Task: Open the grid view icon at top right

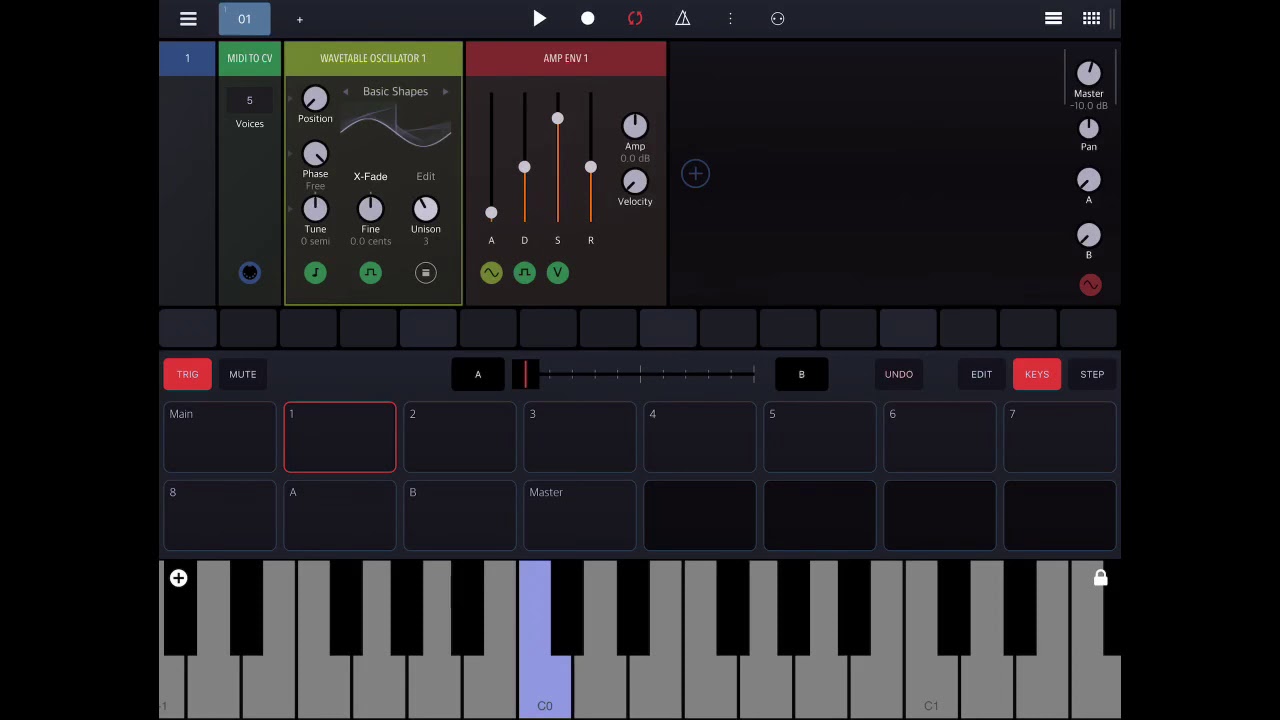Action: coord(1091,18)
